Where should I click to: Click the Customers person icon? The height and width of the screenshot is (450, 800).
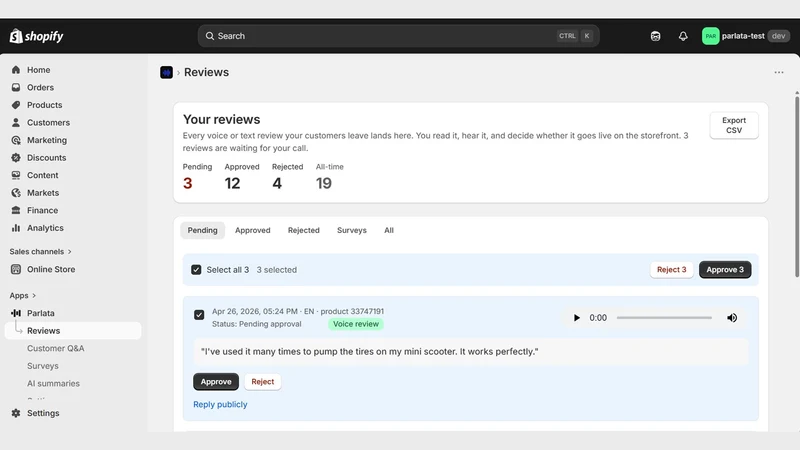(16, 122)
